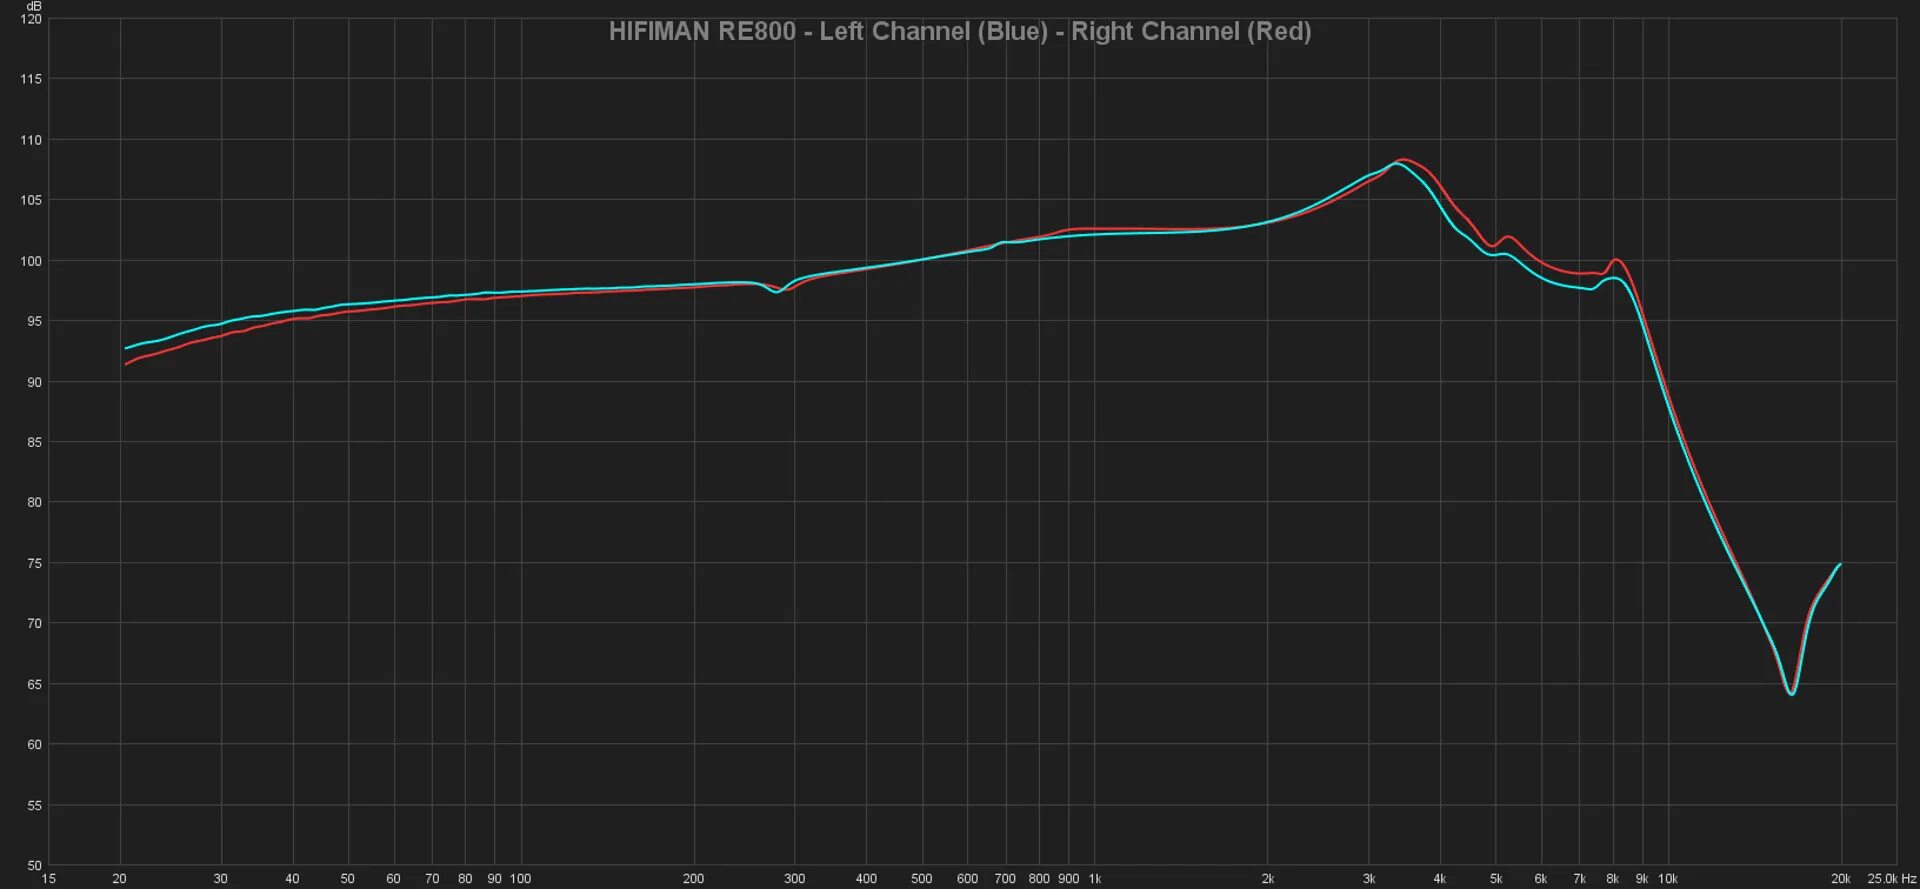The image size is (1920, 889).
Task: Click the '1k' frequency label
Action: 1095,879
